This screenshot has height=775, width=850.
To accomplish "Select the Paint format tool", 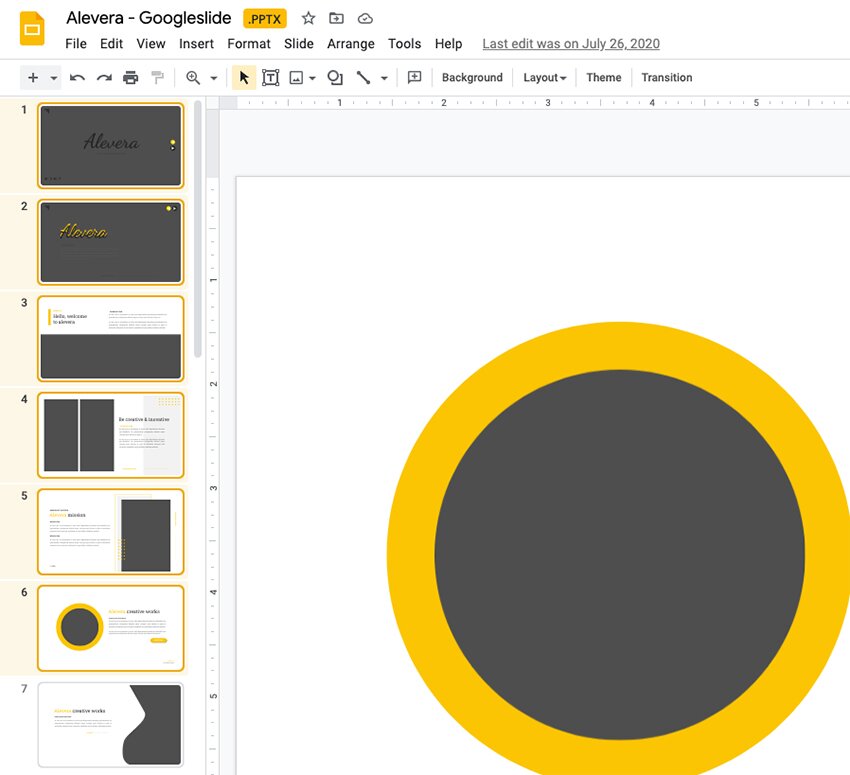I will pos(157,78).
